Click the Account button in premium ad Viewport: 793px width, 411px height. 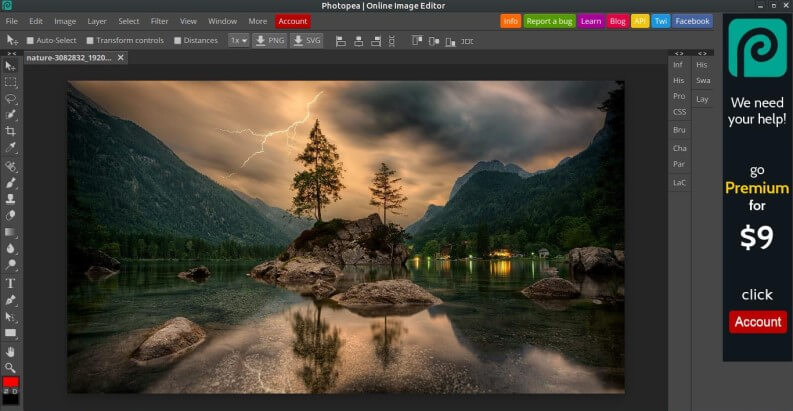click(758, 322)
